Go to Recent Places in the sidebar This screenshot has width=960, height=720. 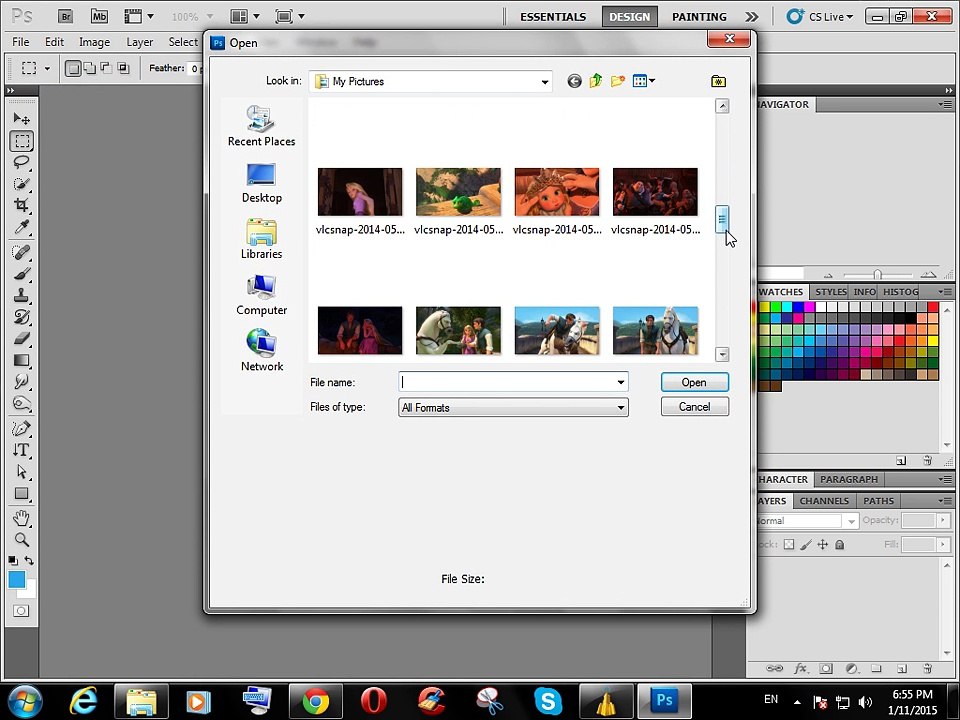[261, 127]
